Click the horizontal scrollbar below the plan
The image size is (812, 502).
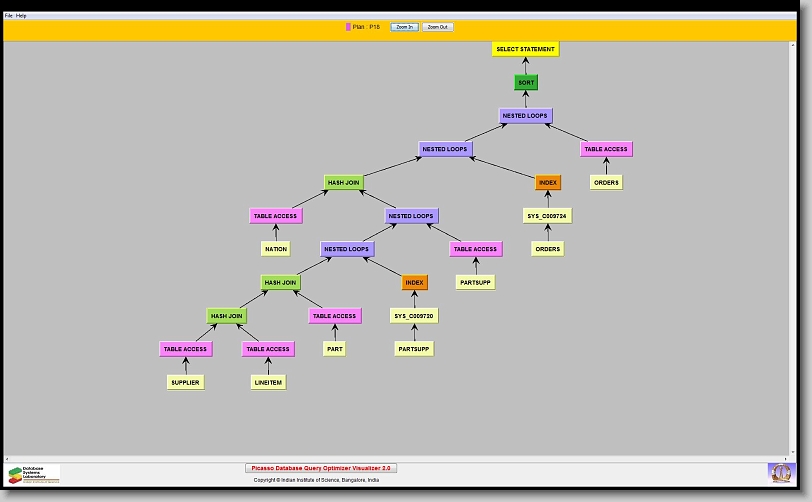click(400, 458)
